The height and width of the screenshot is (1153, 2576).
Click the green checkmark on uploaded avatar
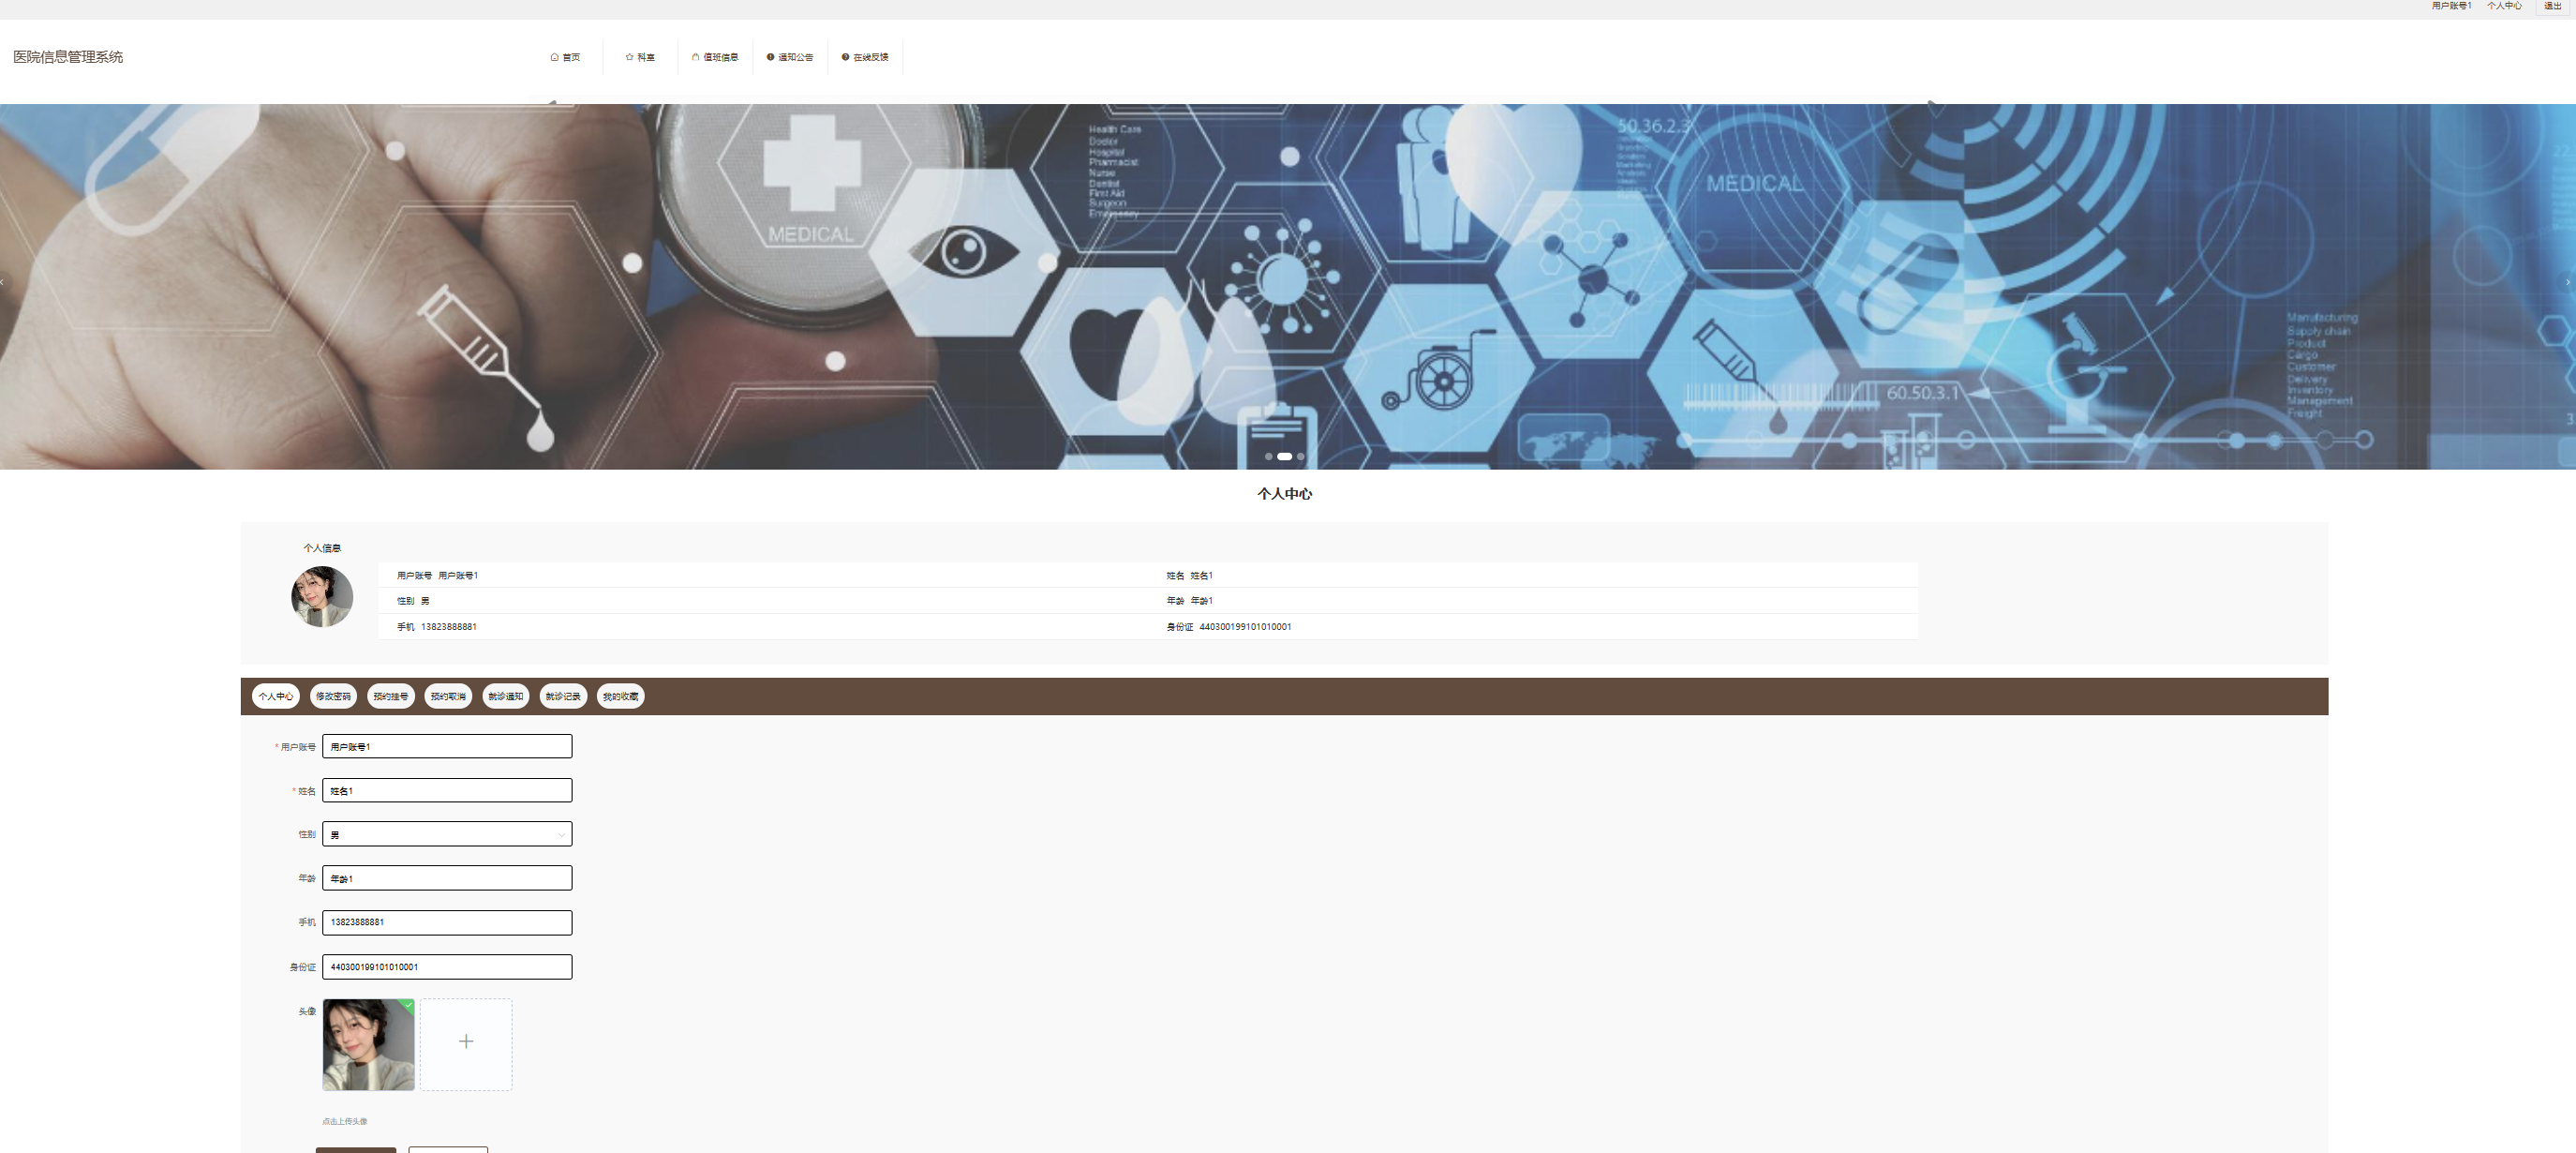pyautogui.click(x=408, y=1005)
